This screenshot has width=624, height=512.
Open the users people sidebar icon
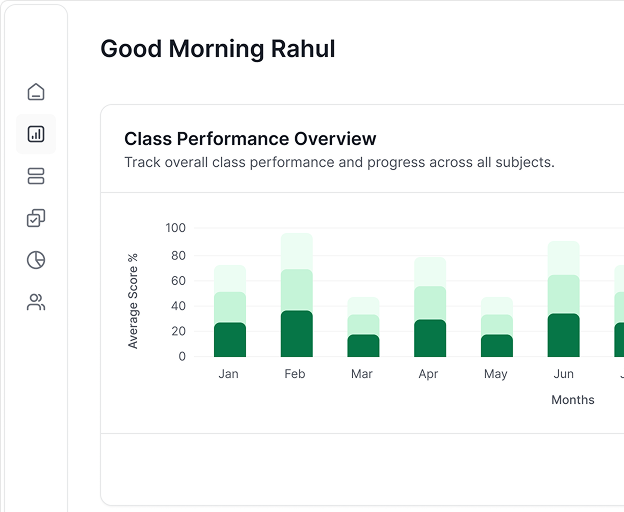[36, 302]
